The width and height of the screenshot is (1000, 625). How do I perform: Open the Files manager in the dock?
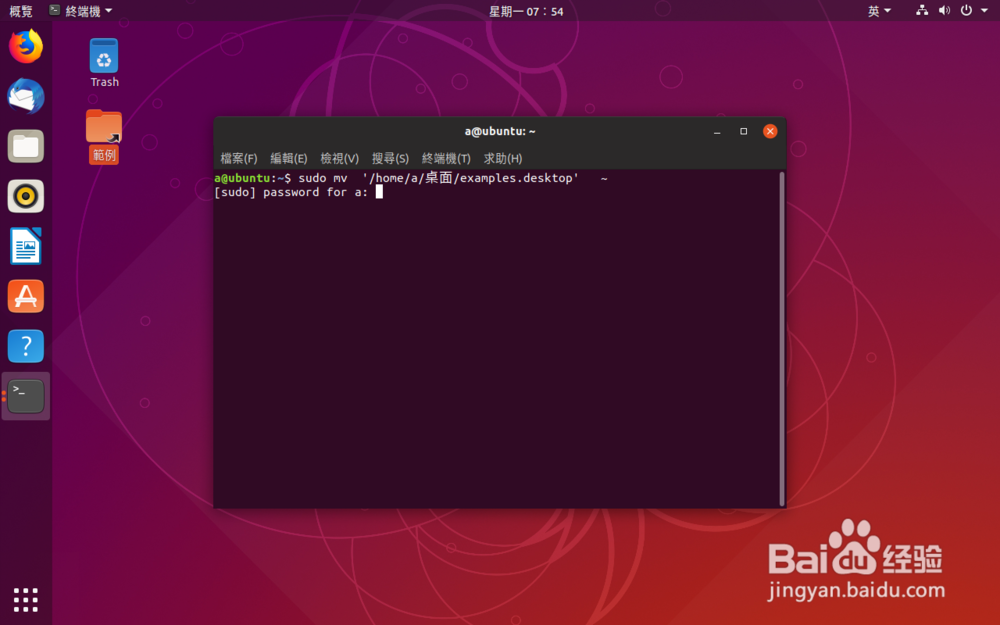coord(26,146)
